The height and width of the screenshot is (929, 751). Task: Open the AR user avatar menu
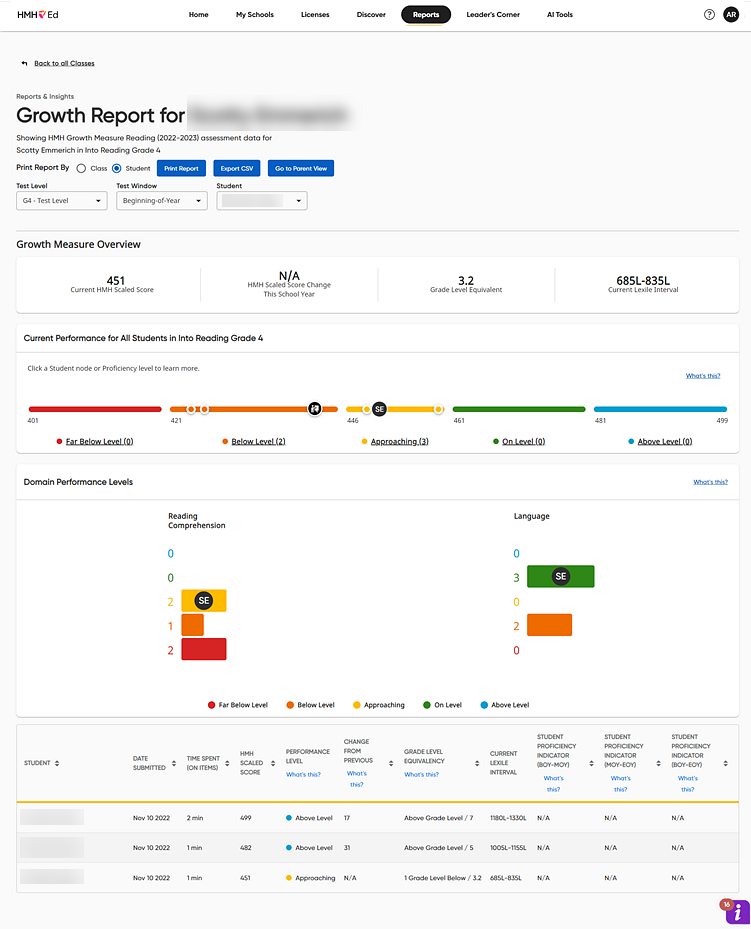(731, 15)
